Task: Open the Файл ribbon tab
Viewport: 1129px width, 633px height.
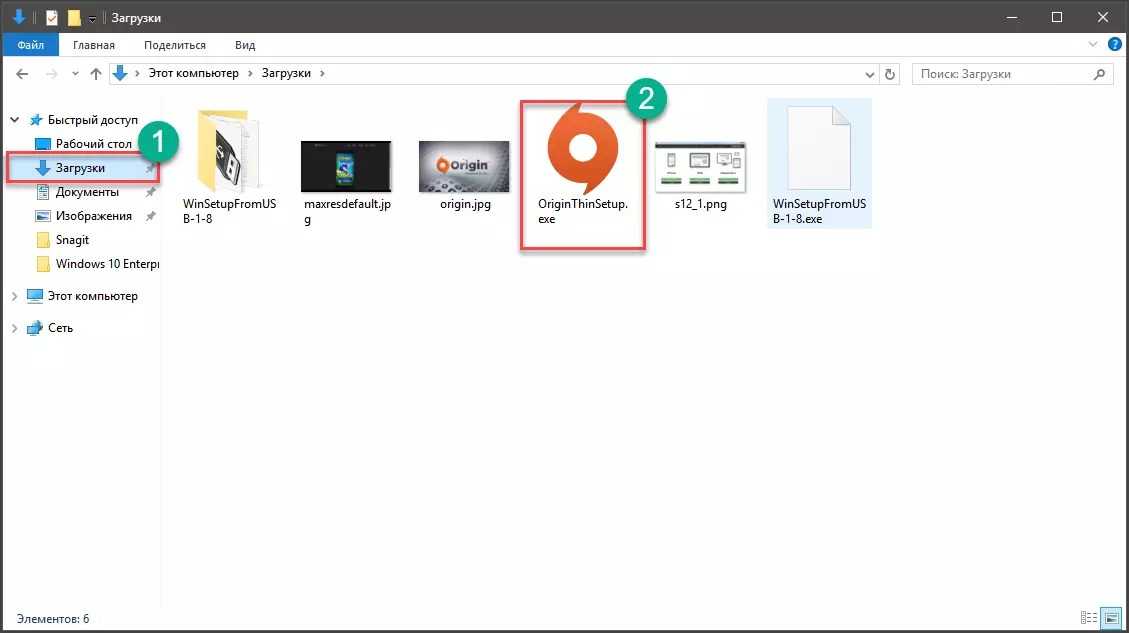Action: click(30, 45)
